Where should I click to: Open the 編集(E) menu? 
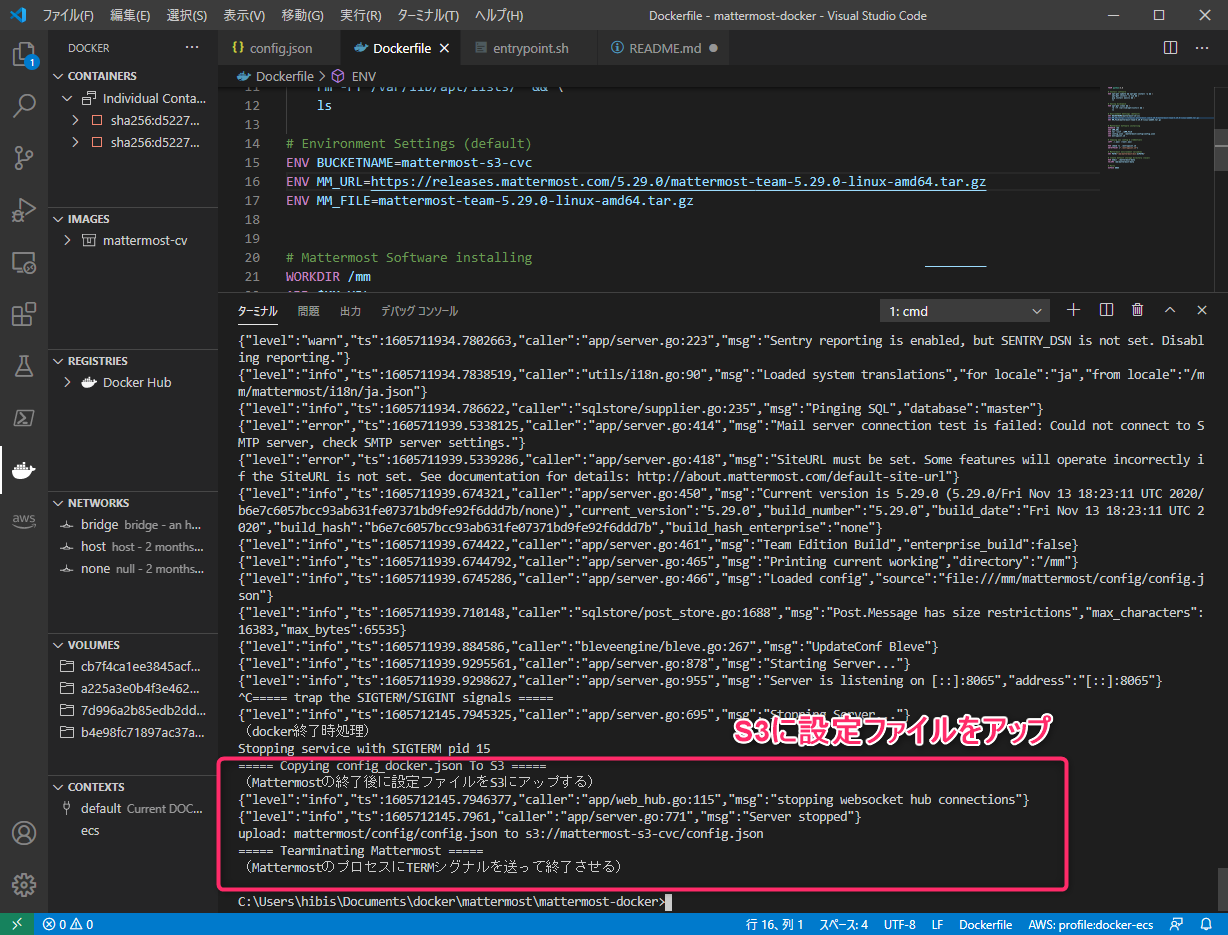coord(129,15)
